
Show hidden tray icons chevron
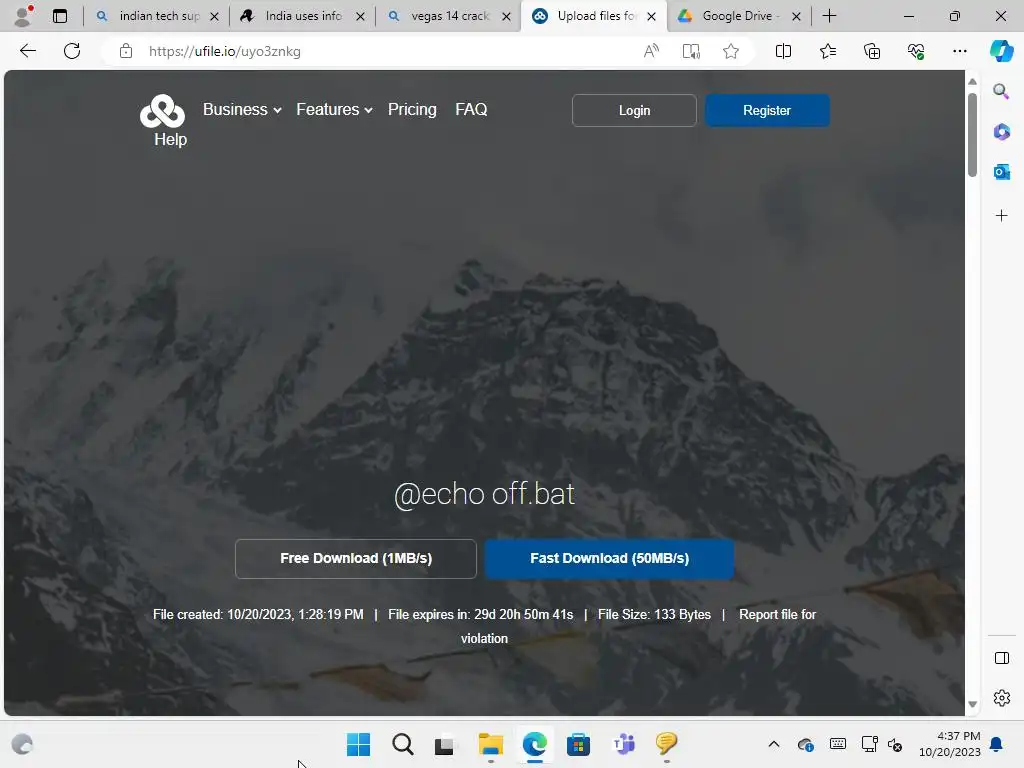click(x=774, y=744)
